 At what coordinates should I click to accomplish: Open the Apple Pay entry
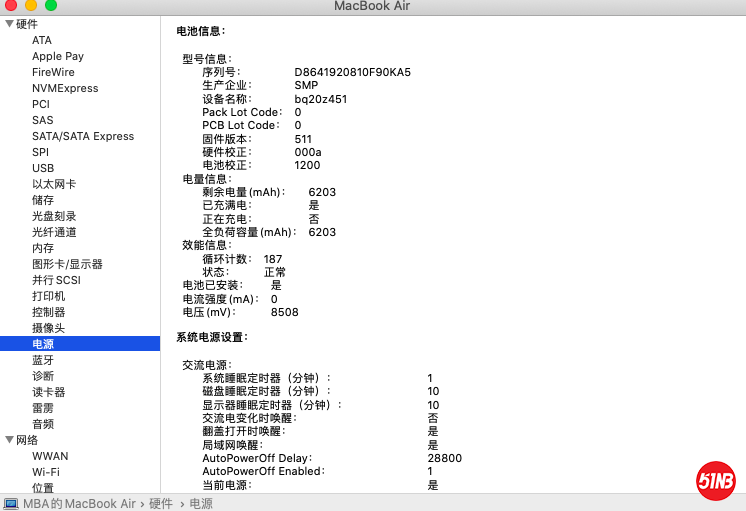click(58, 56)
